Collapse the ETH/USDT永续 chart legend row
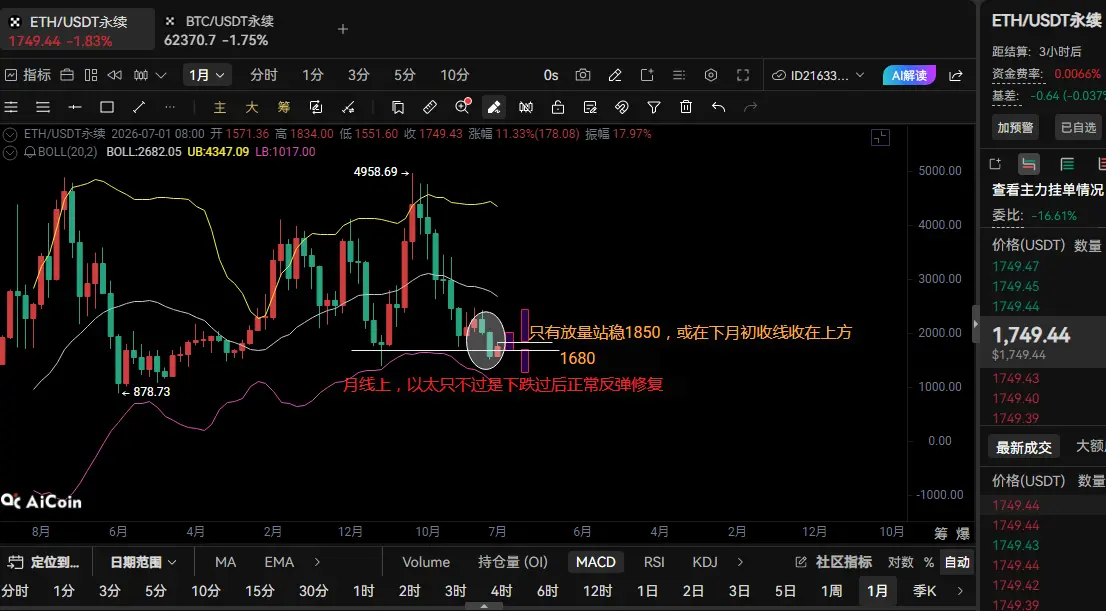This screenshot has height=611, width=1106. click(10, 134)
